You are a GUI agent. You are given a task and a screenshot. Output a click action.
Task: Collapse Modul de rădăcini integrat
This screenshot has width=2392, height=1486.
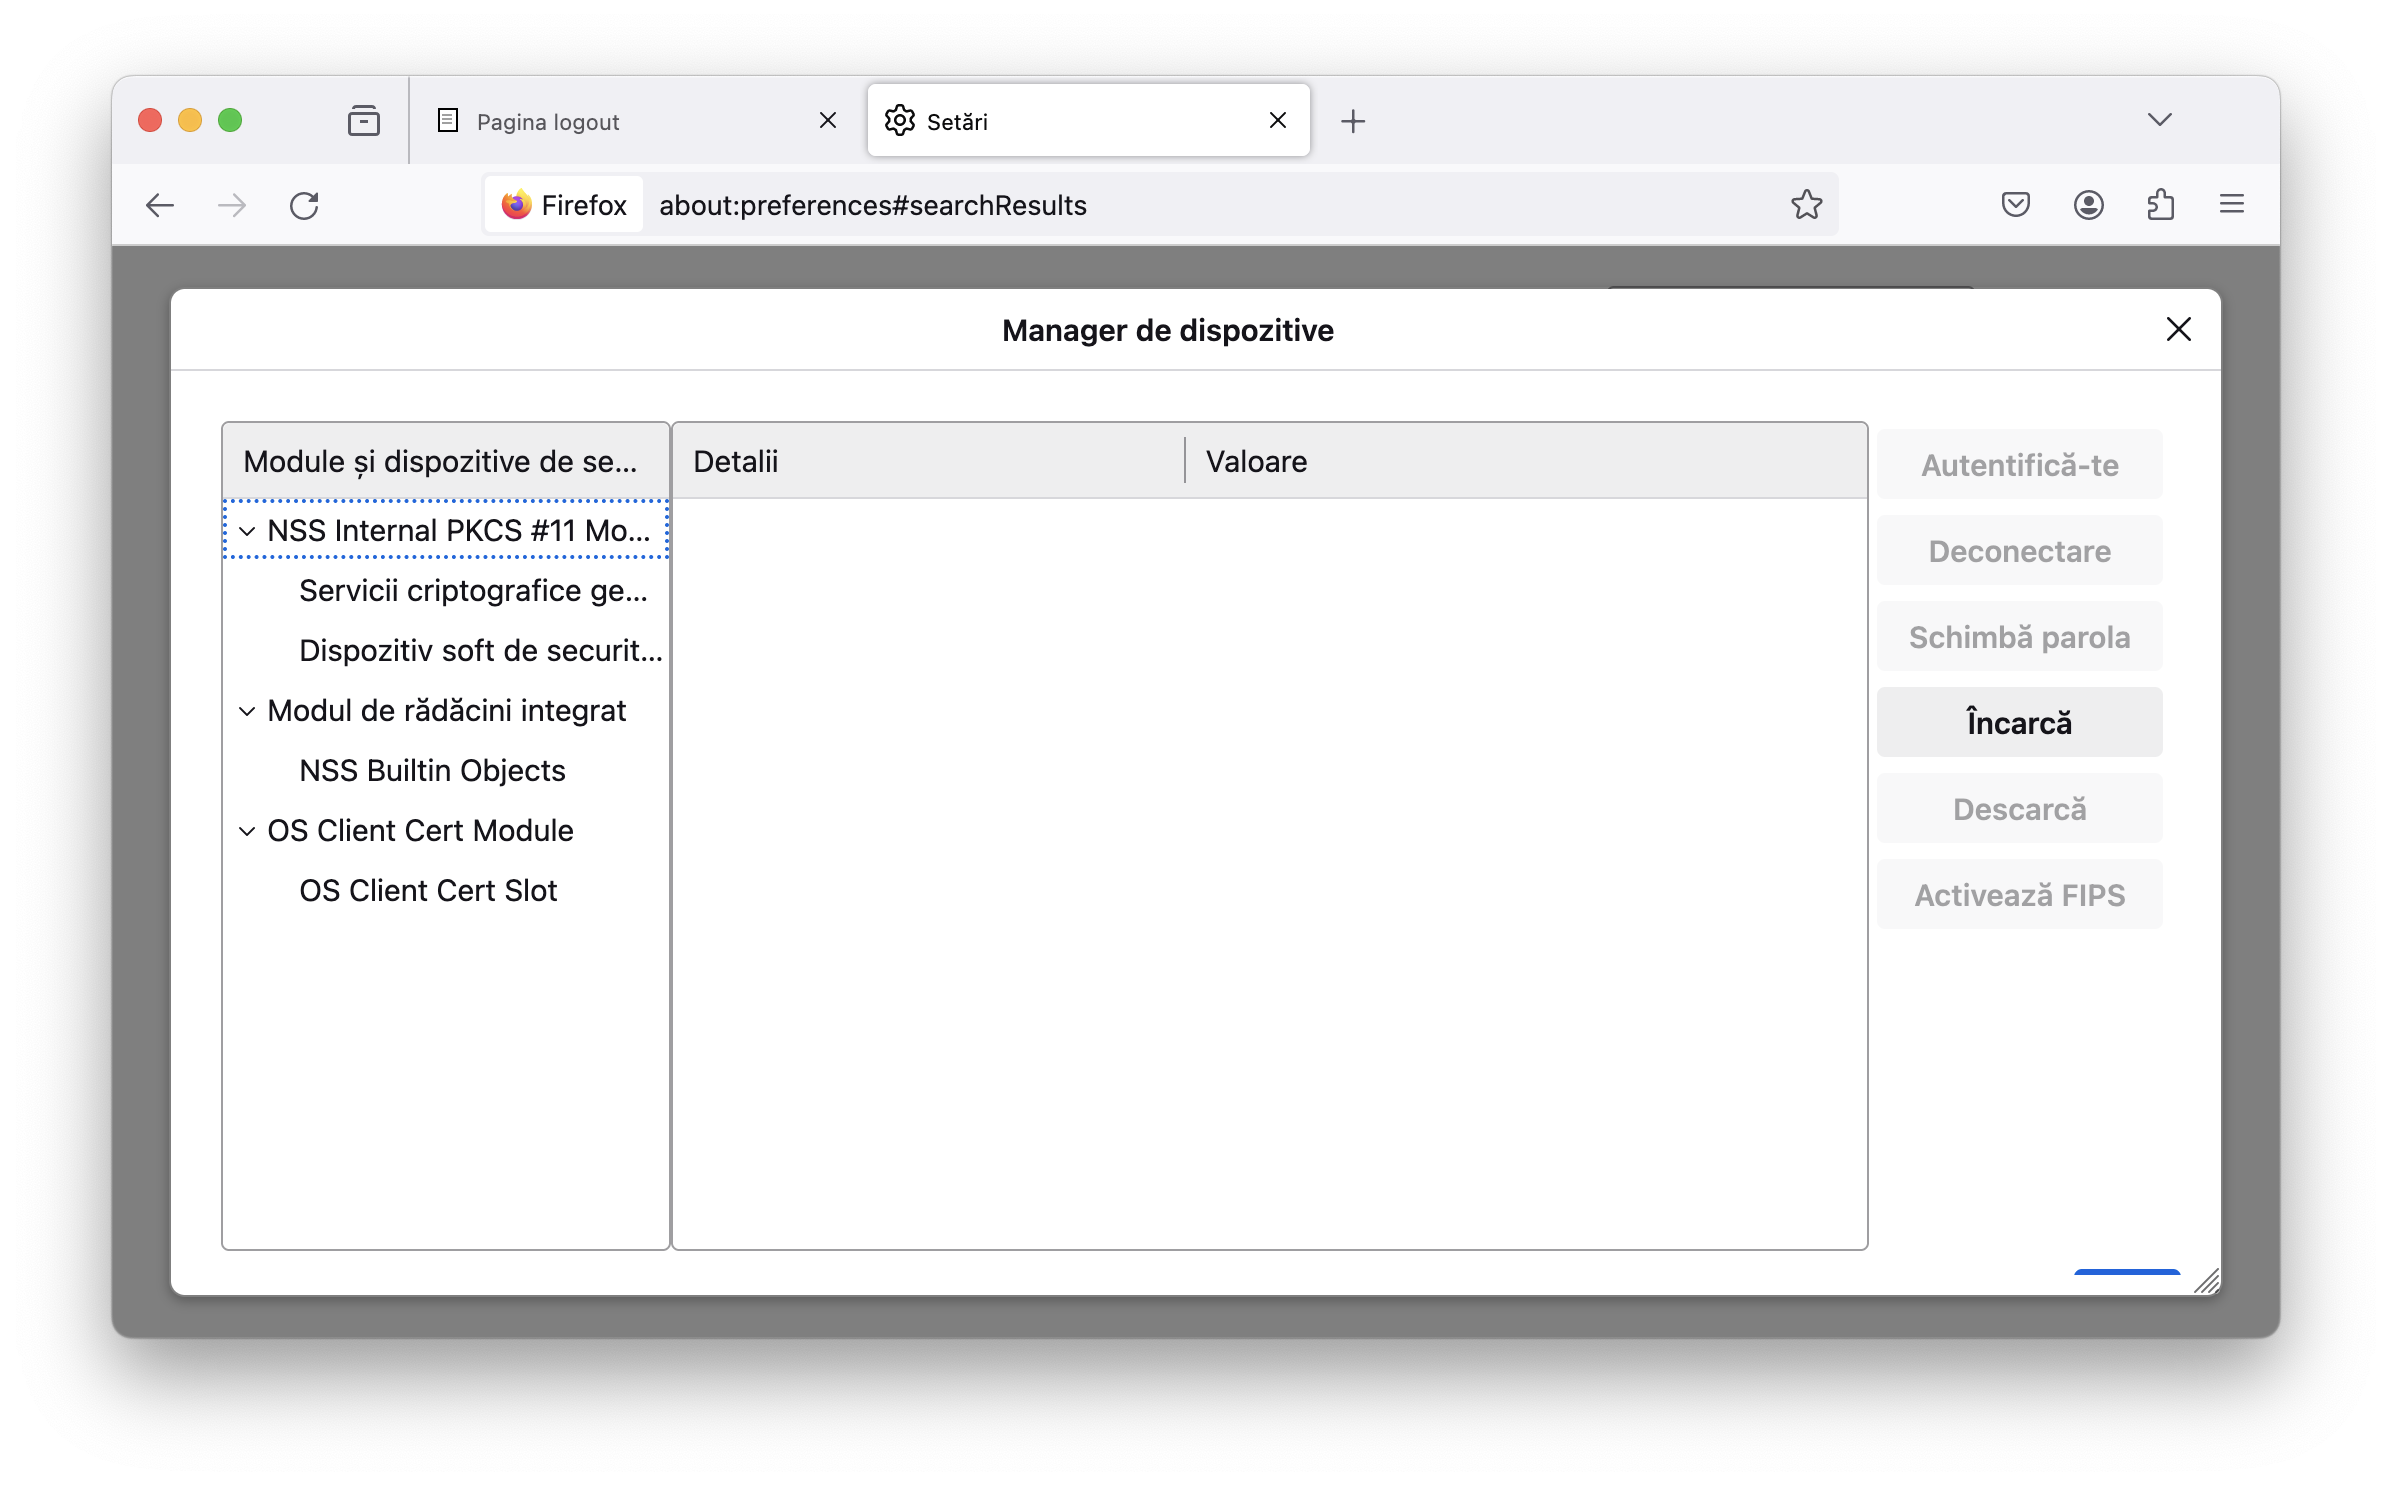click(248, 711)
